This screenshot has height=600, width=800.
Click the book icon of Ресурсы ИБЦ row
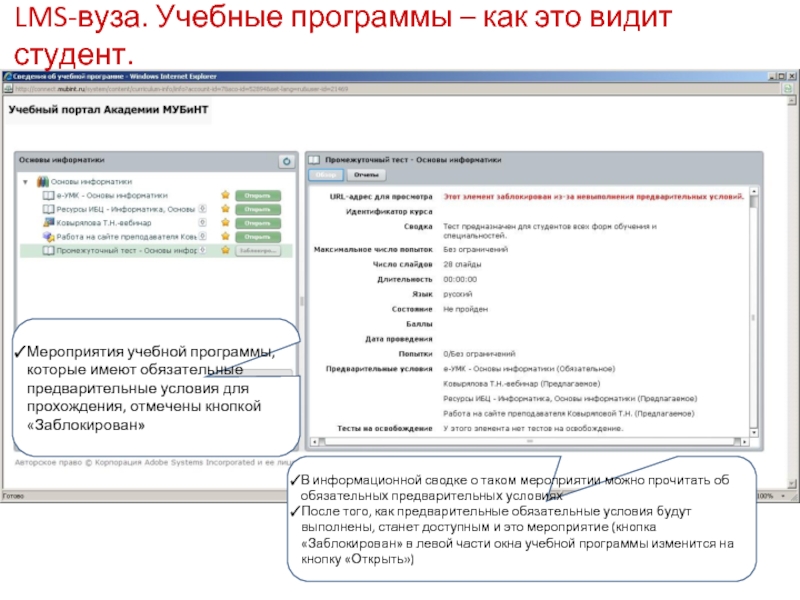click(x=48, y=209)
